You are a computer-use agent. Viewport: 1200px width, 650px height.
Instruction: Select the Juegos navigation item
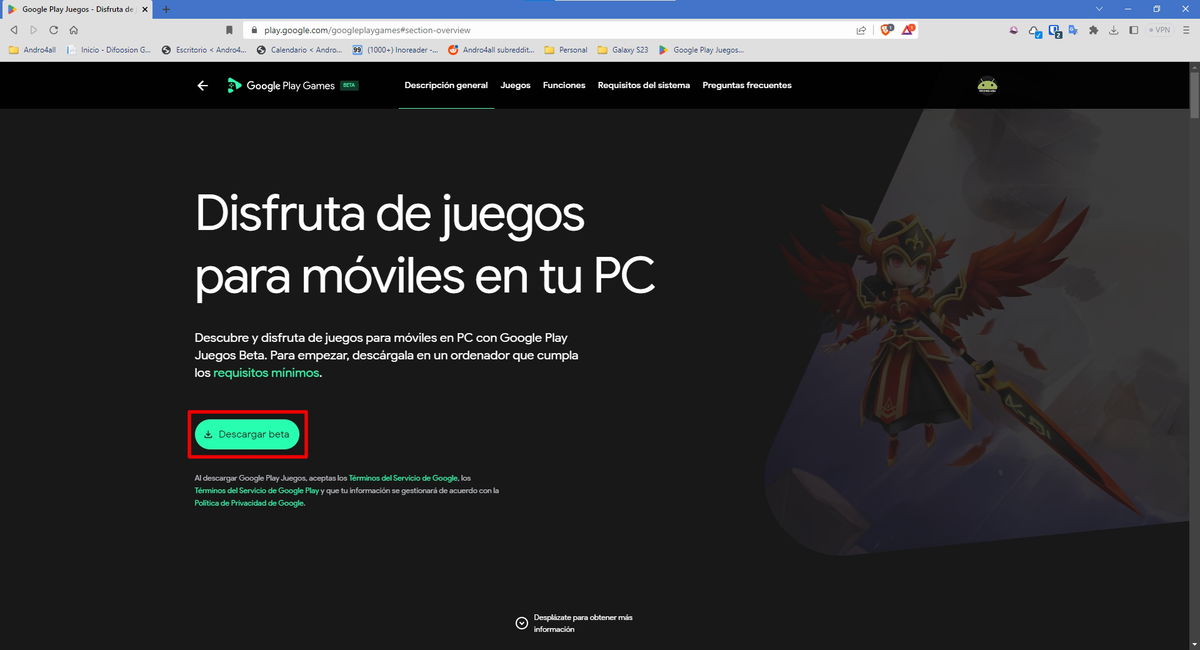pyautogui.click(x=515, y=85)
